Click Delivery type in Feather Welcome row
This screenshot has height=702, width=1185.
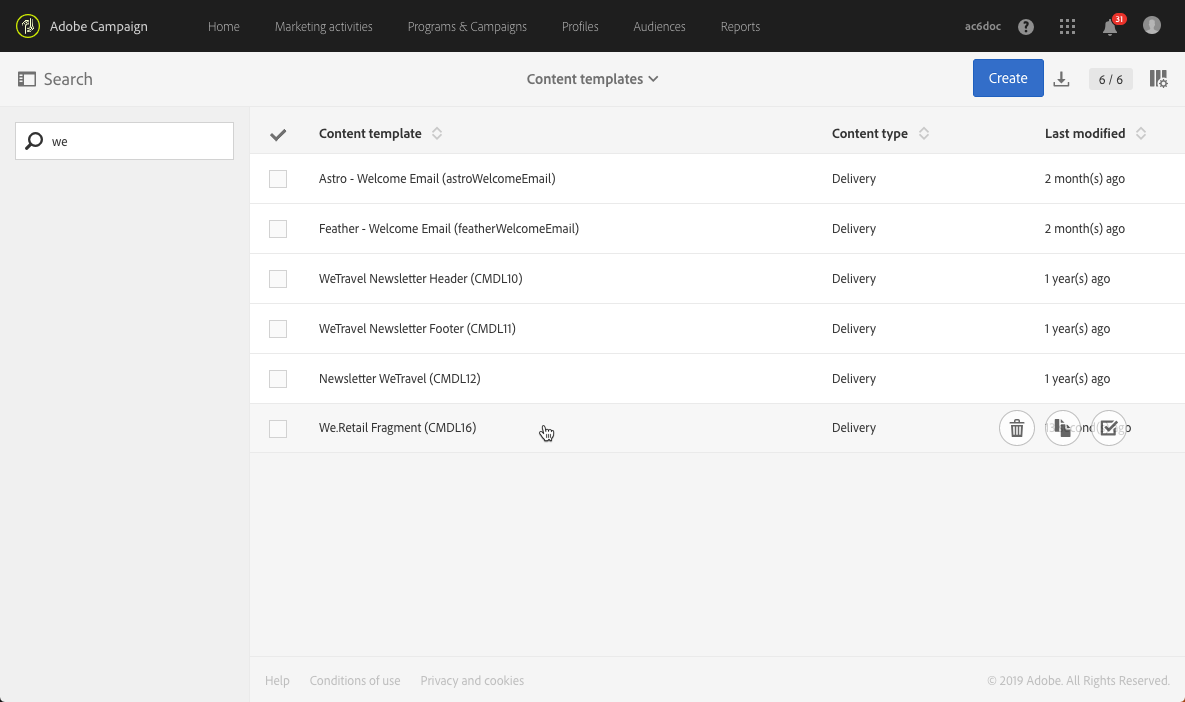(854, 228)
